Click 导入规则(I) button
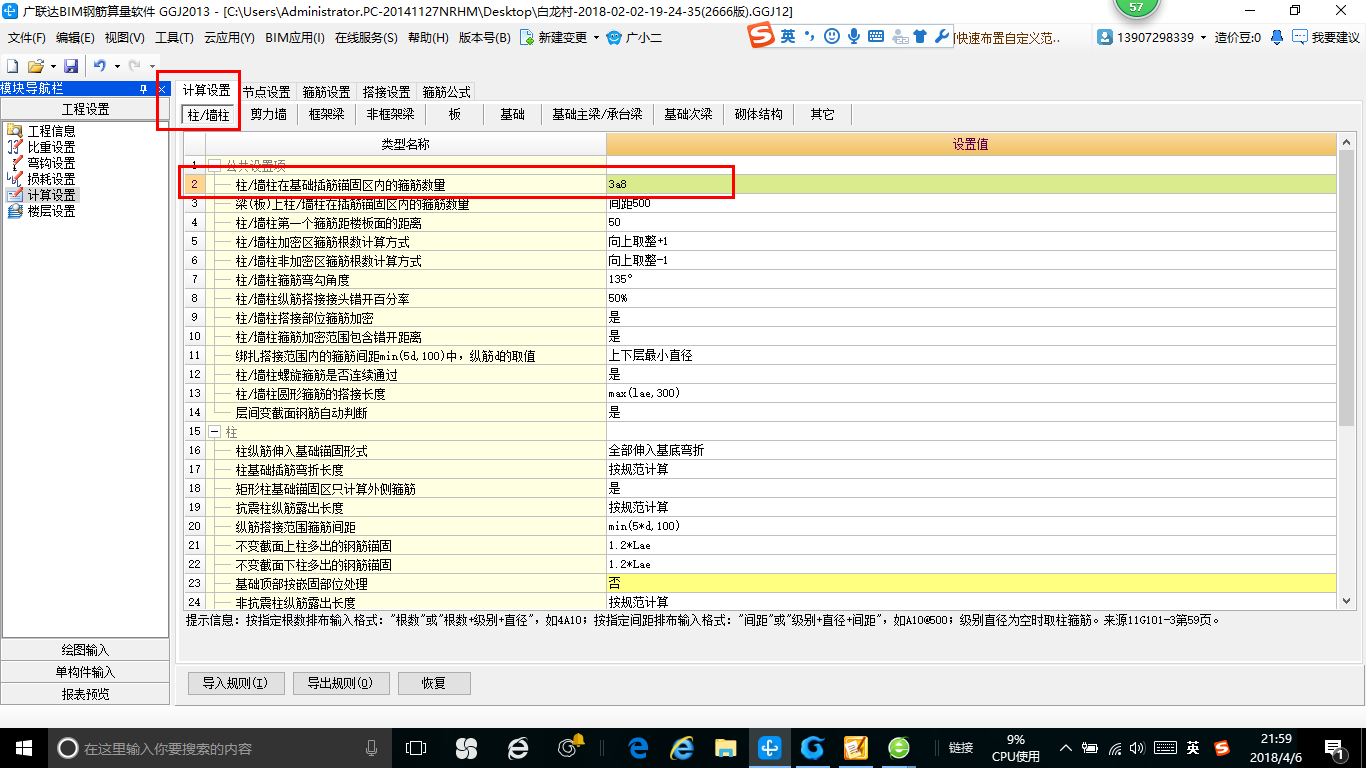The image size is (1366, 768). 235,684
